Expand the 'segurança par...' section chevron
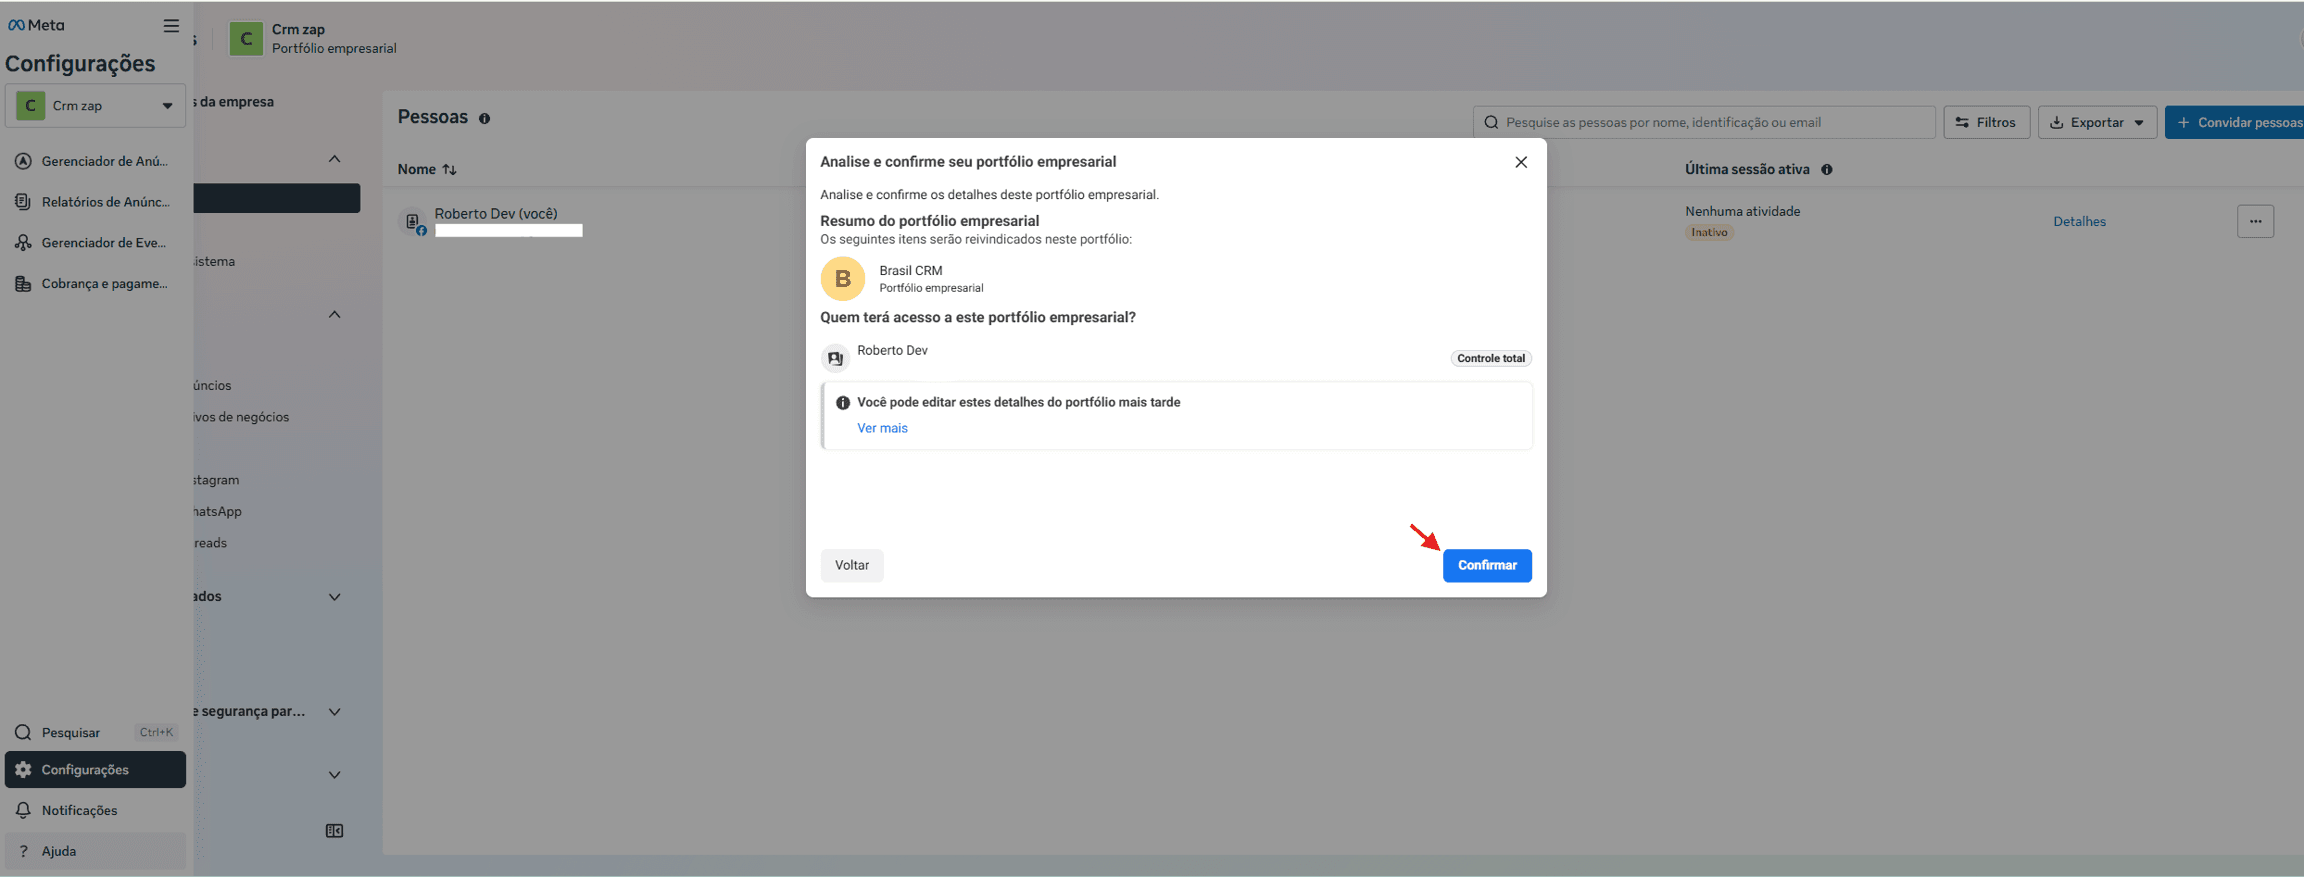The image size is (2304, 877). (335, 712)
